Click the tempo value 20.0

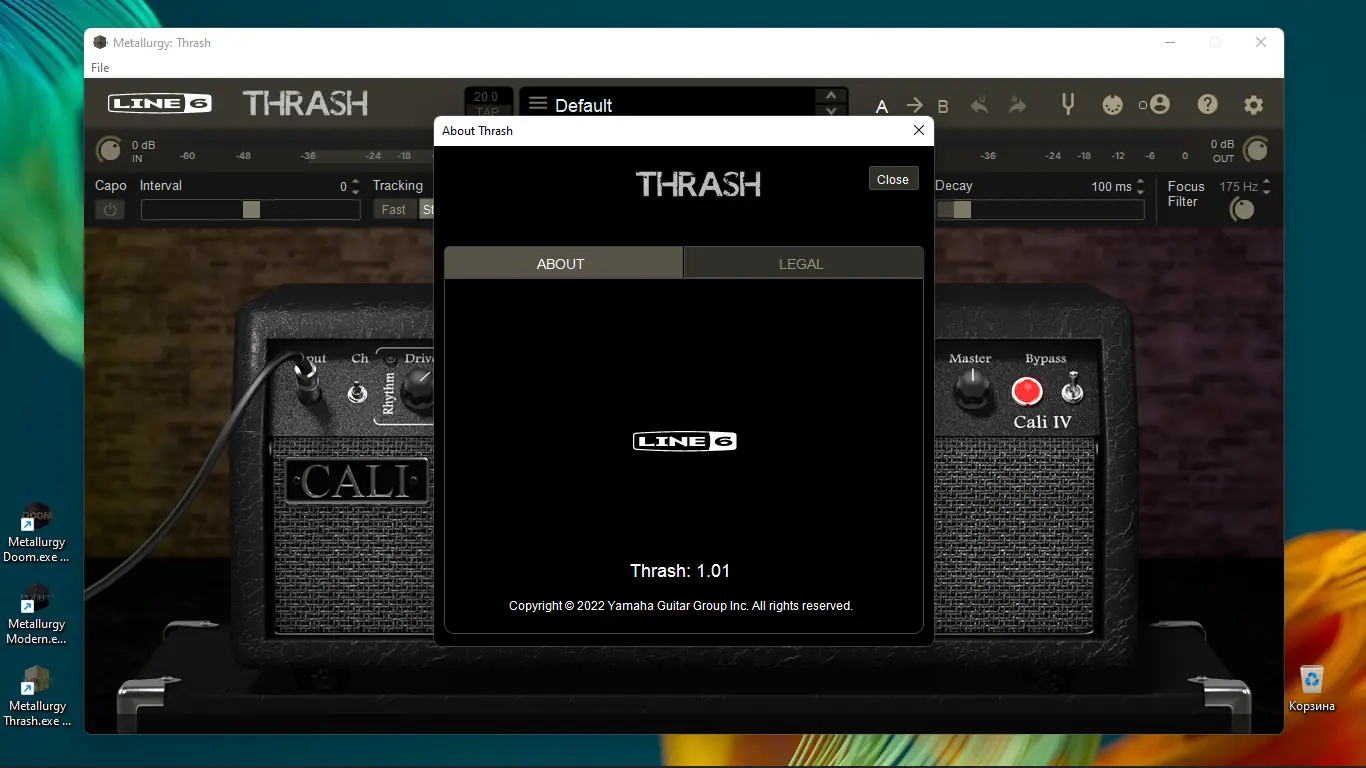click(486, 97)
